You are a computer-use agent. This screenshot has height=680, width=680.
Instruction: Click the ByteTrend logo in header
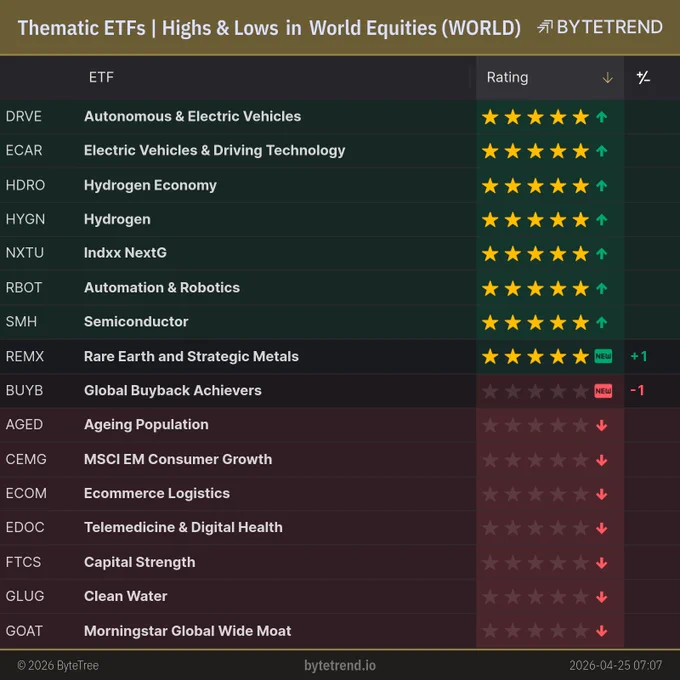[600, 27]
